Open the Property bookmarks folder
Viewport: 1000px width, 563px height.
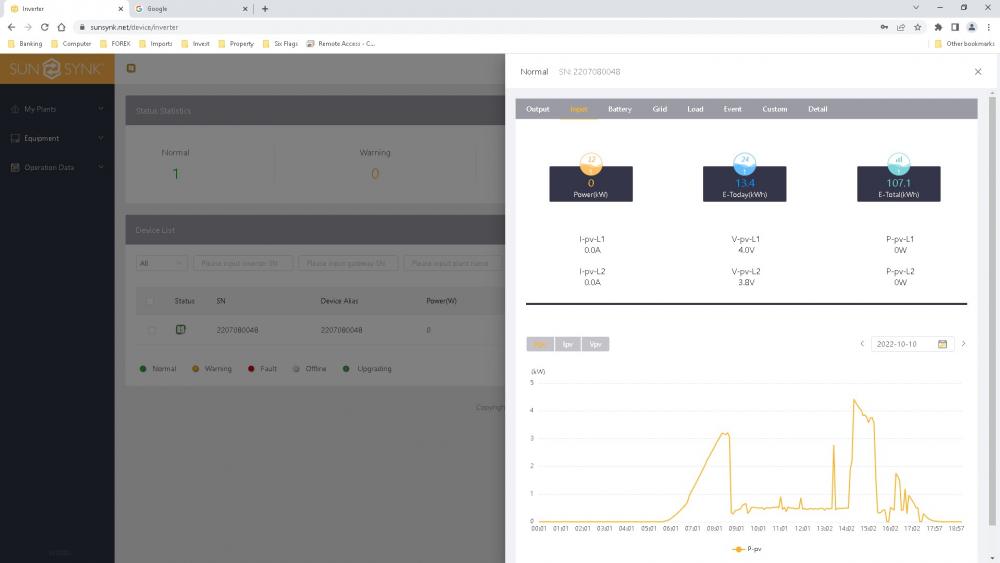236,44
